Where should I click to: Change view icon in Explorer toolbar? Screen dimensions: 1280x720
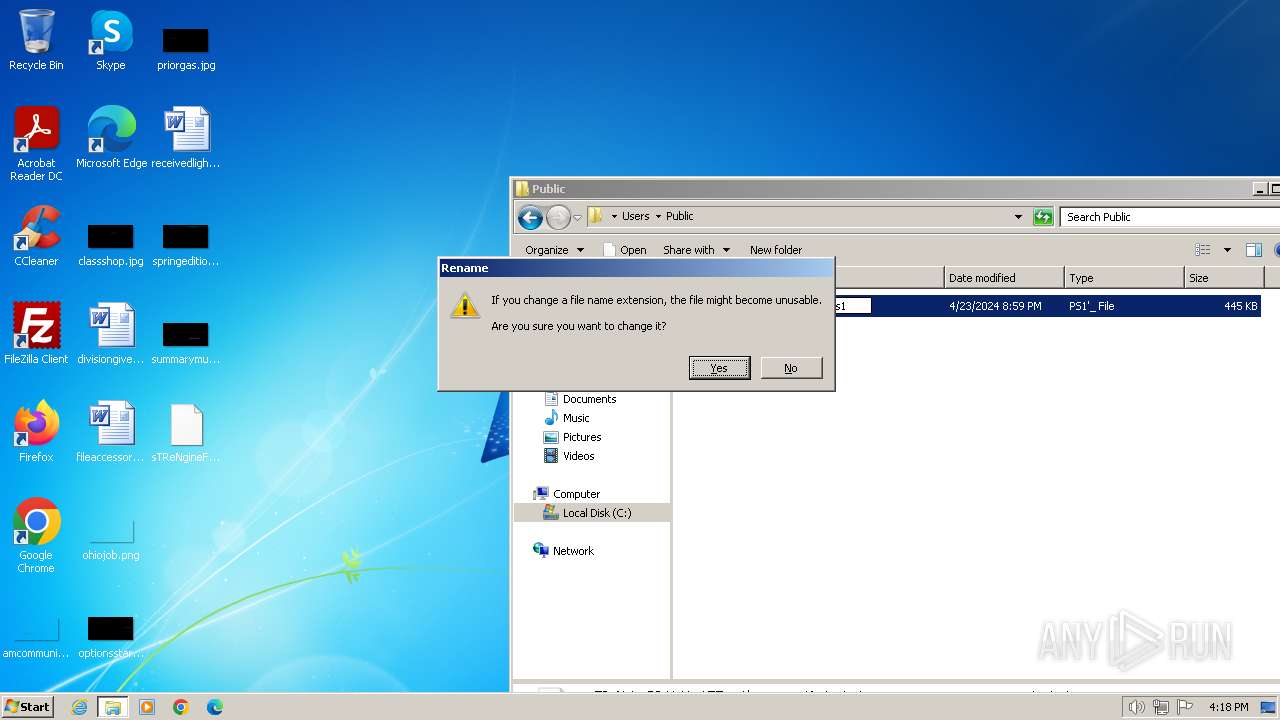point(1203,250)
